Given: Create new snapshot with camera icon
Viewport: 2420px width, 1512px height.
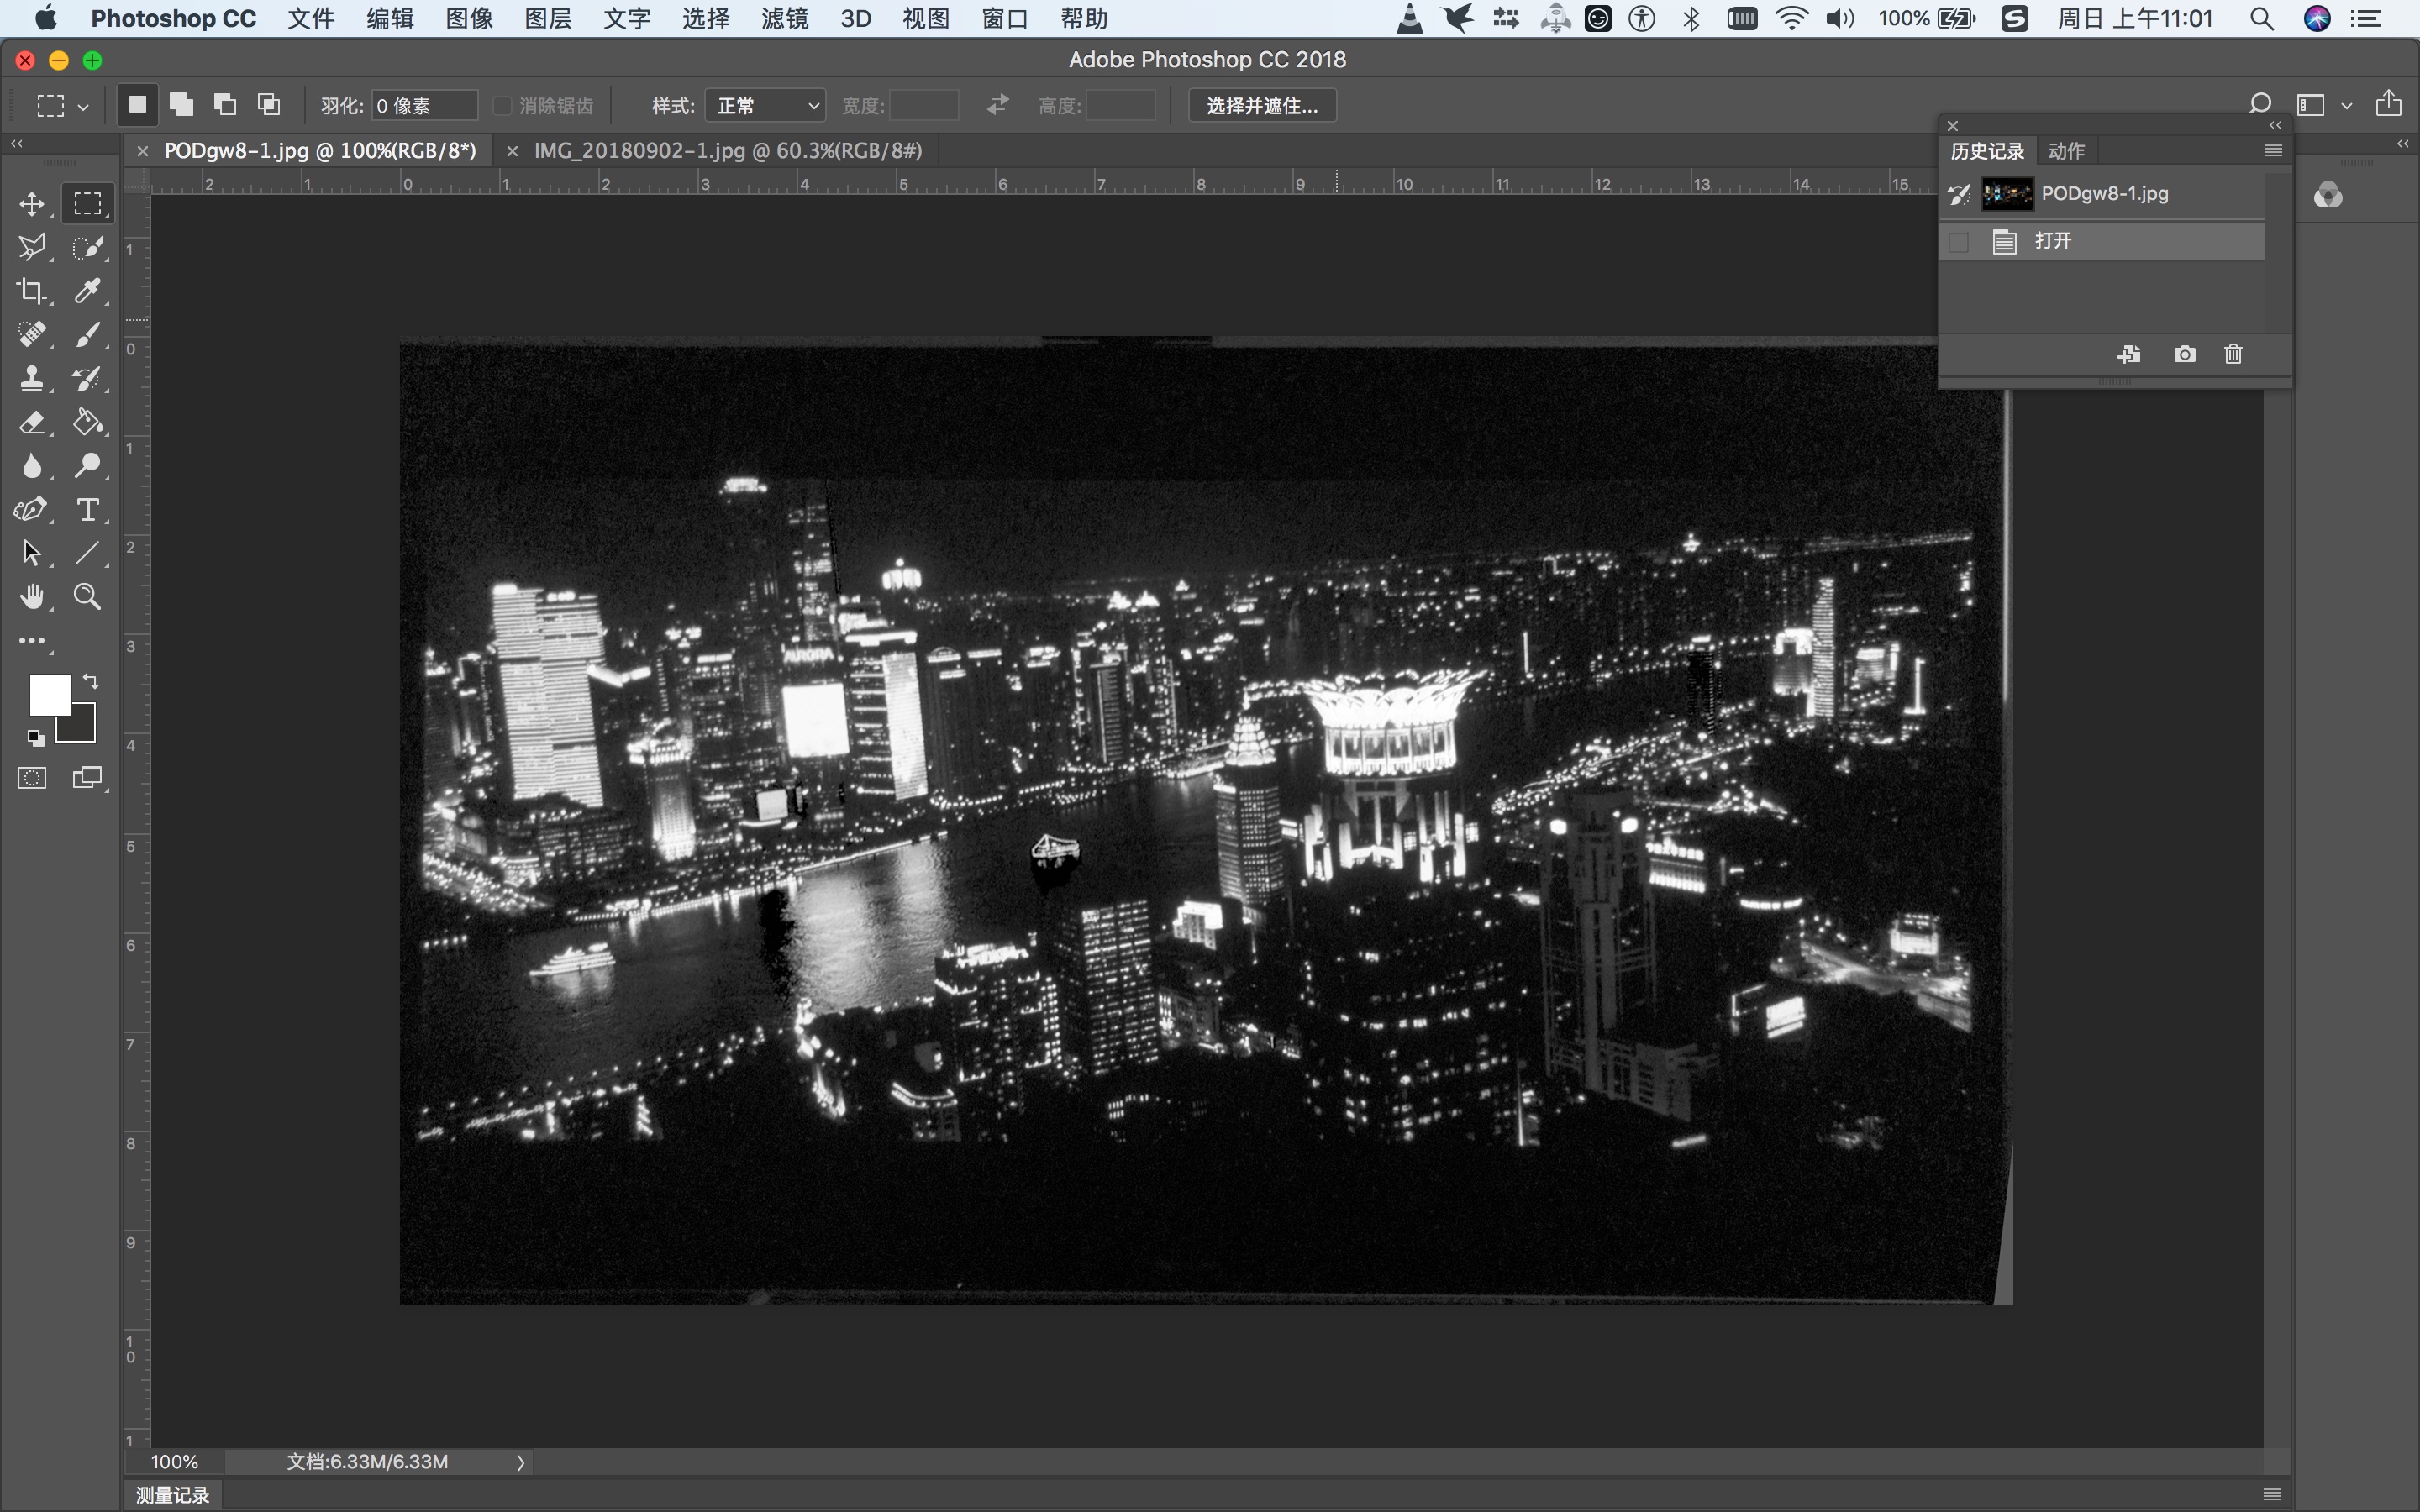Looking at the screenshot, I should click(x=2184, y=354).
